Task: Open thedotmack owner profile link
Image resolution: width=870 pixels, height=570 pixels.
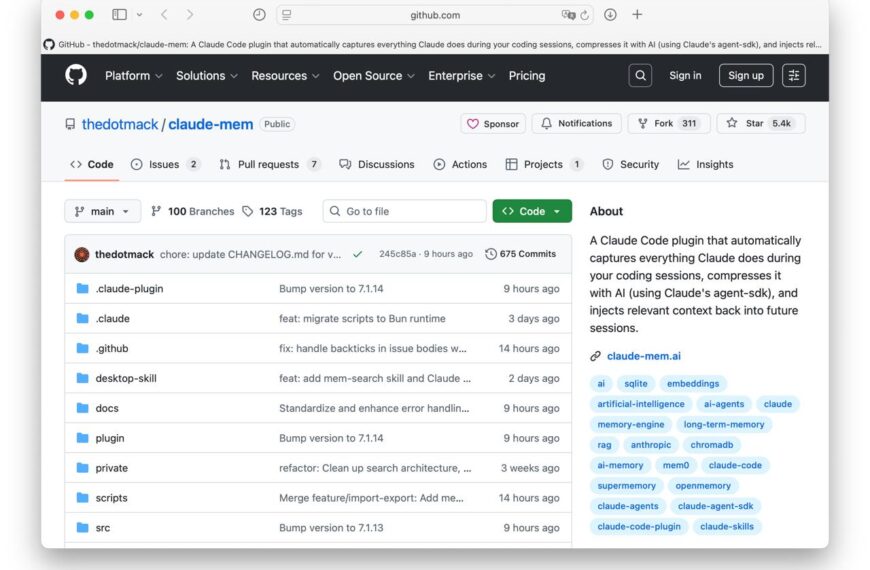Action: [120, 124]
